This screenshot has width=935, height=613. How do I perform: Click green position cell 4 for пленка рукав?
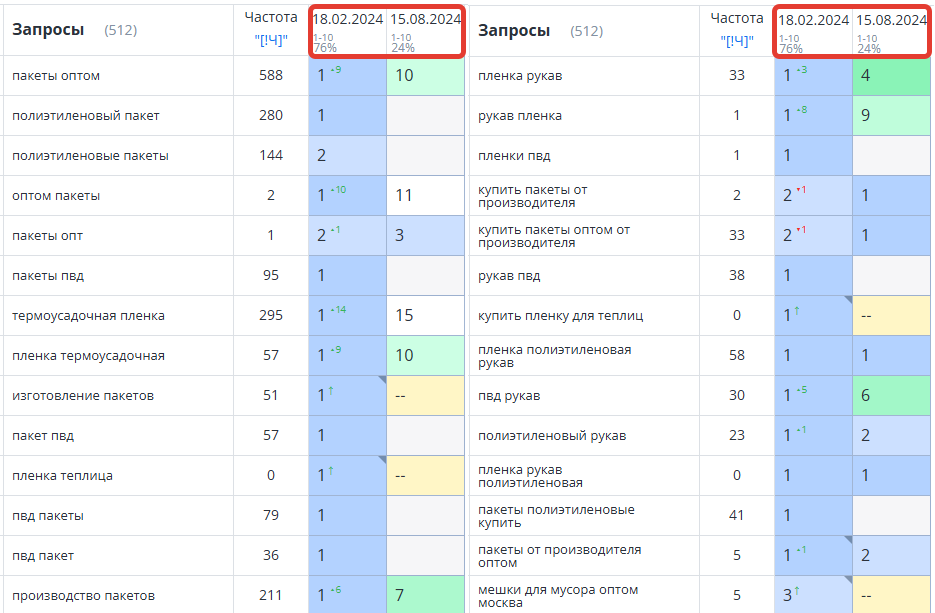892,76
